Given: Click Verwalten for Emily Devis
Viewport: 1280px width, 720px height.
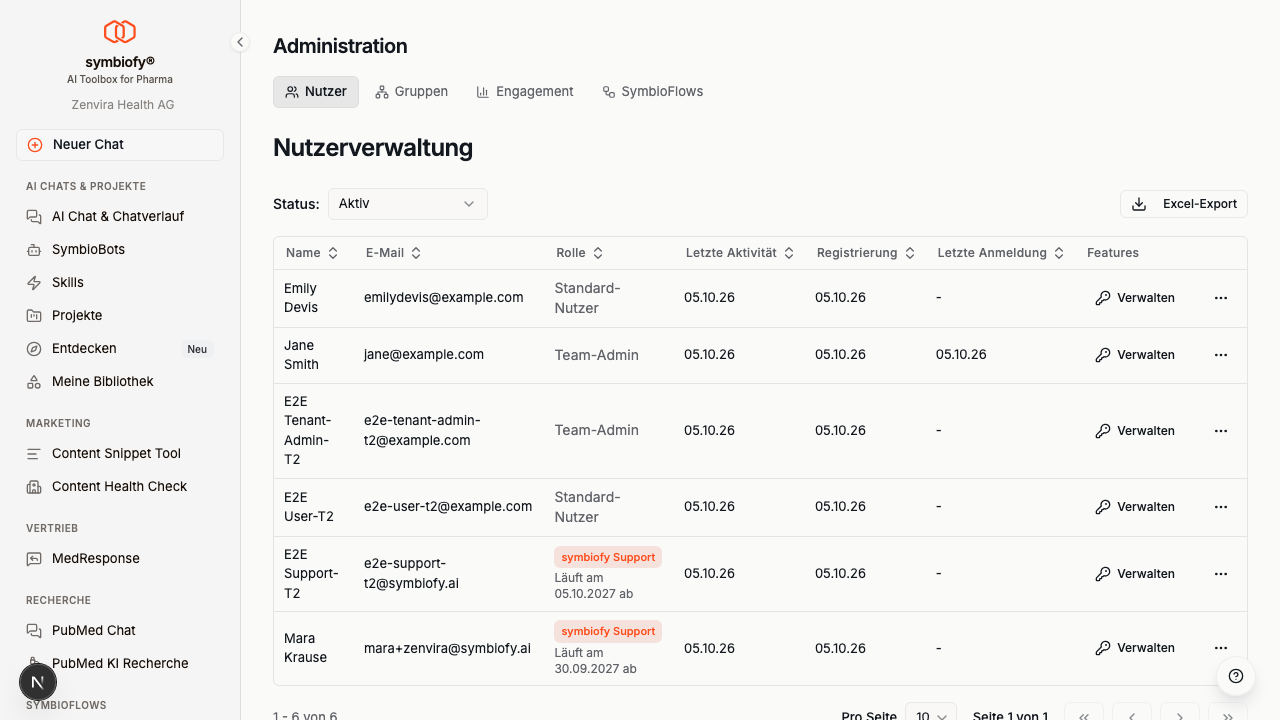Looking at the screenshot, I should (1135, 298).
